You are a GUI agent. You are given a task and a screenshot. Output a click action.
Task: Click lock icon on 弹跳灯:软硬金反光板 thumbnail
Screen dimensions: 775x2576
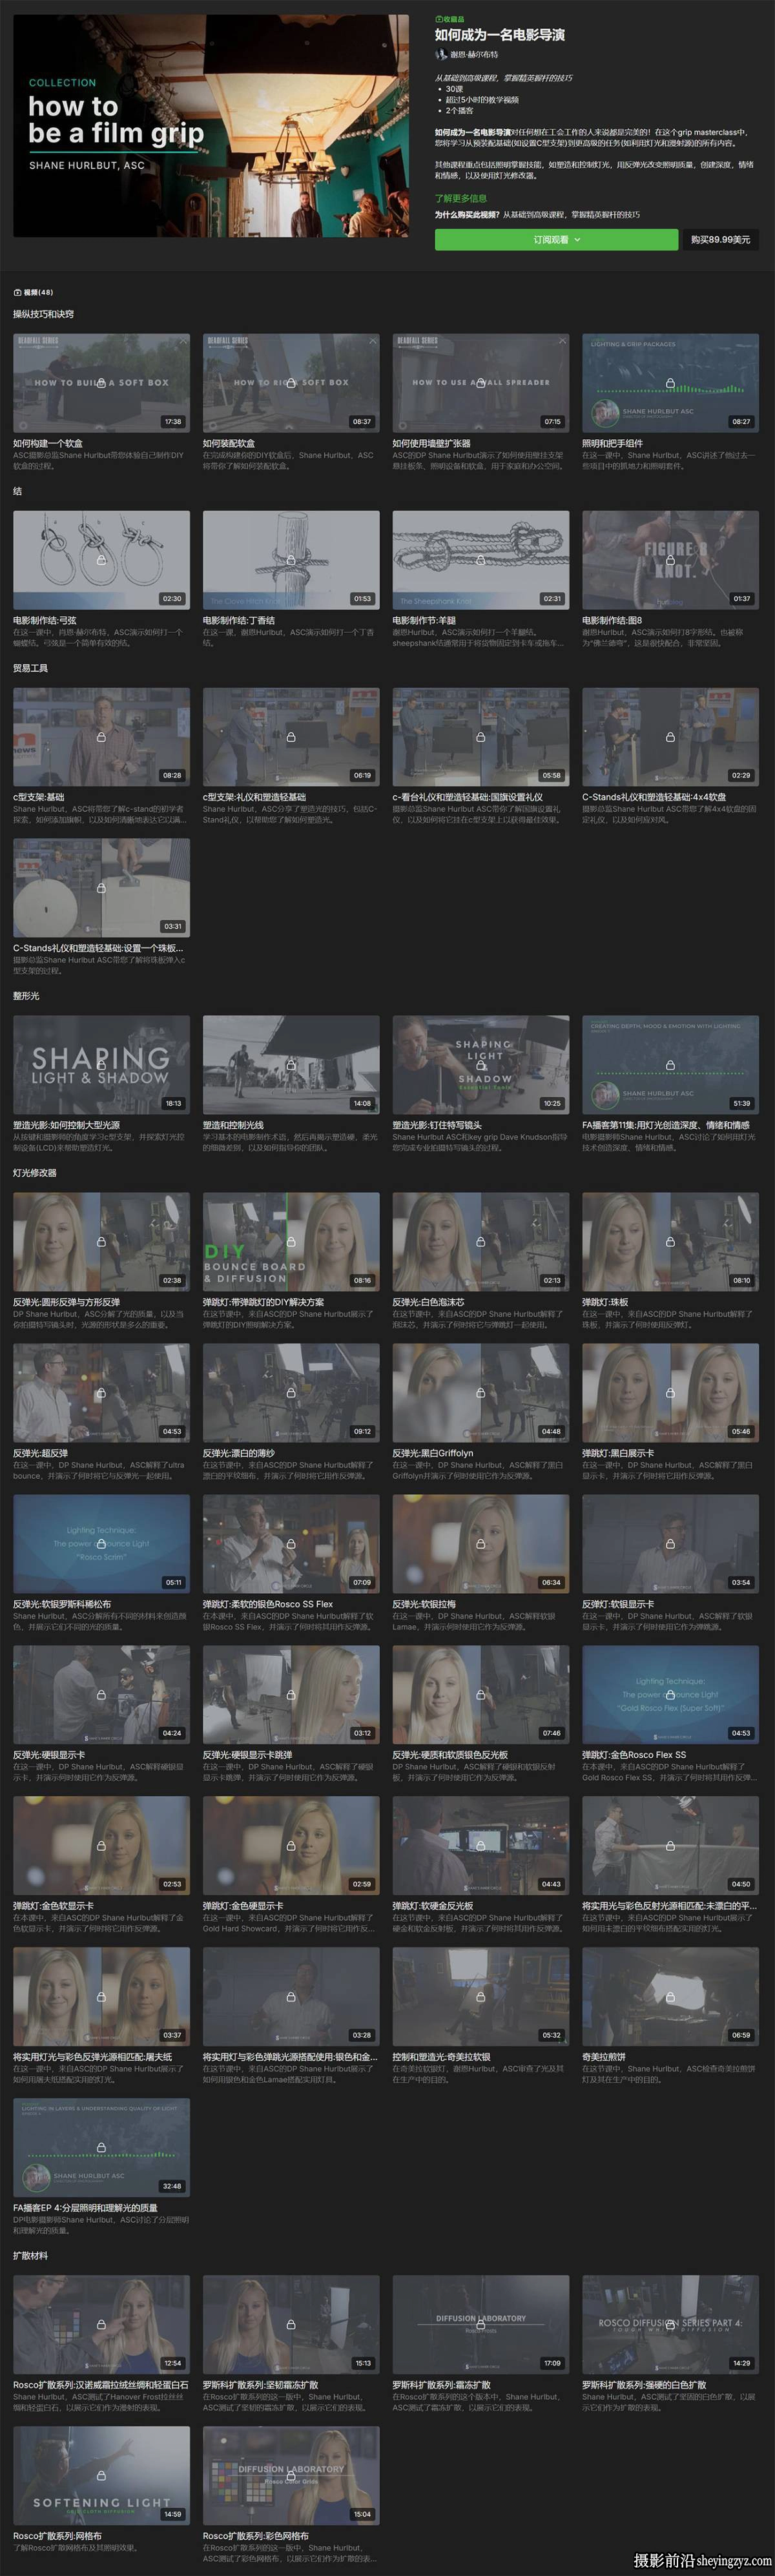481,1846
